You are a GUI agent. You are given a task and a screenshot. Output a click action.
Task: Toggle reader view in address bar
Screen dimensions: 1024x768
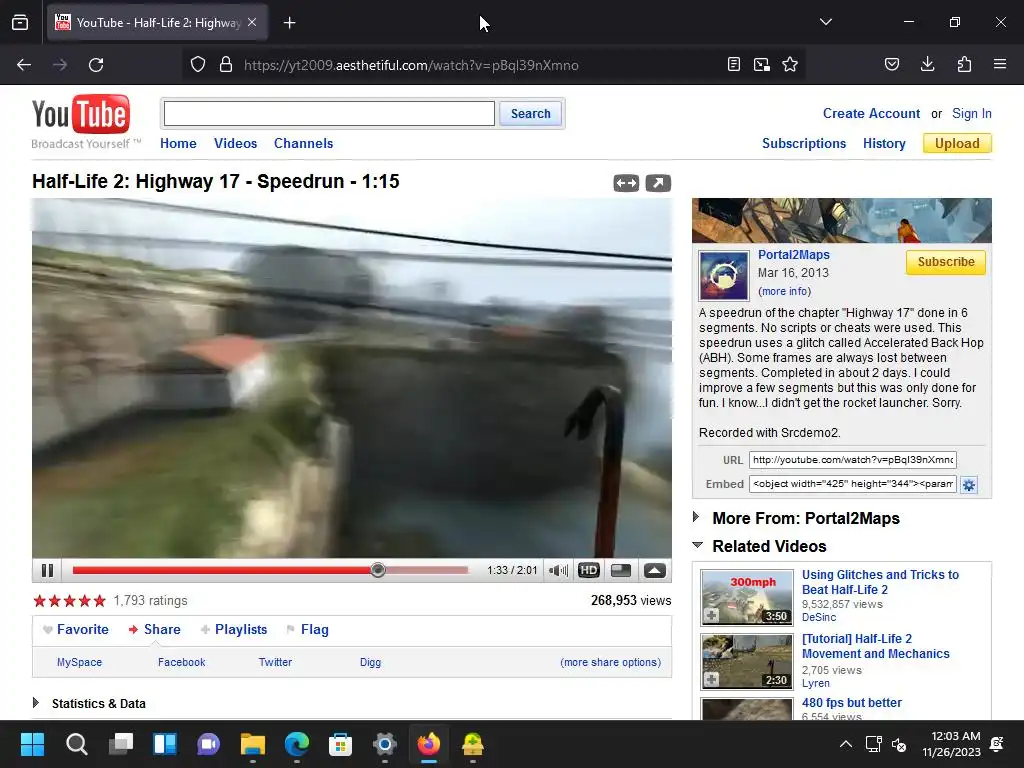[733, 65]
